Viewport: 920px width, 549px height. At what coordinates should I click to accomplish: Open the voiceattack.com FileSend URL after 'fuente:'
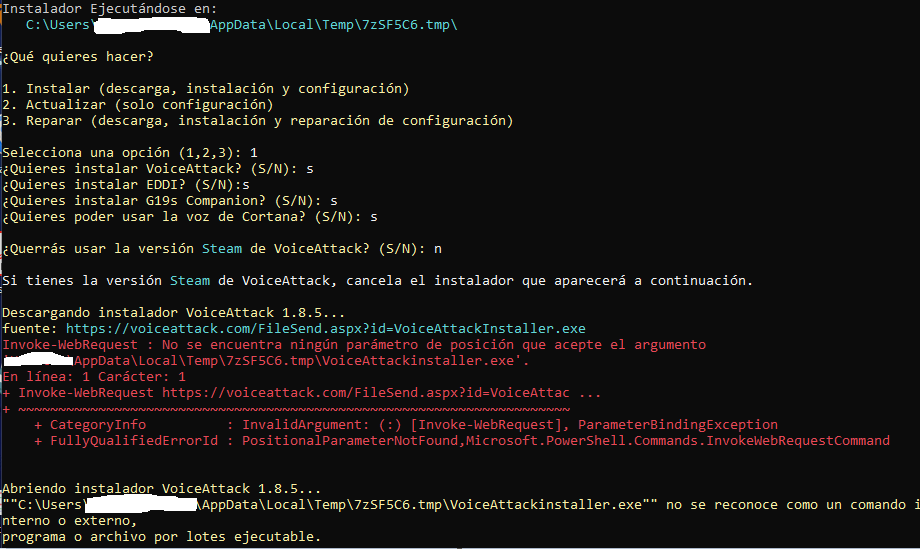(326, 328)
